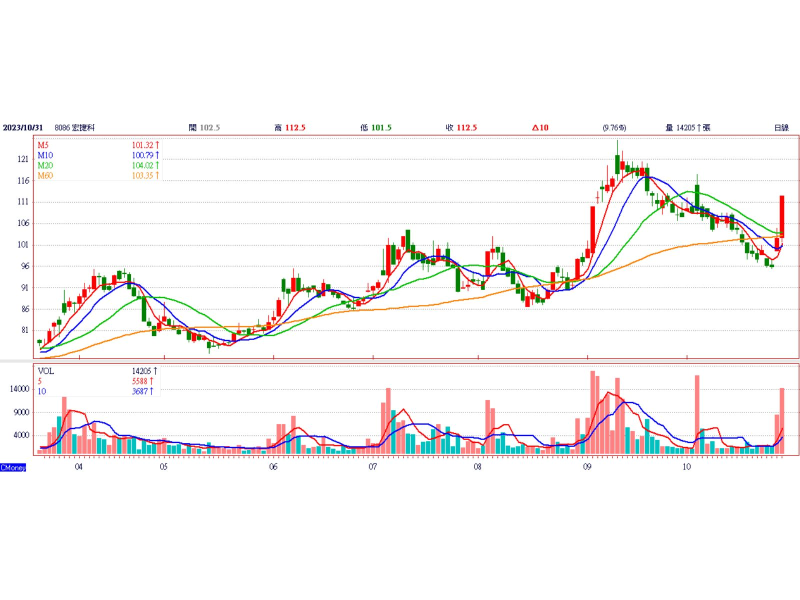Click the price change indicator △10

(541, 128)
